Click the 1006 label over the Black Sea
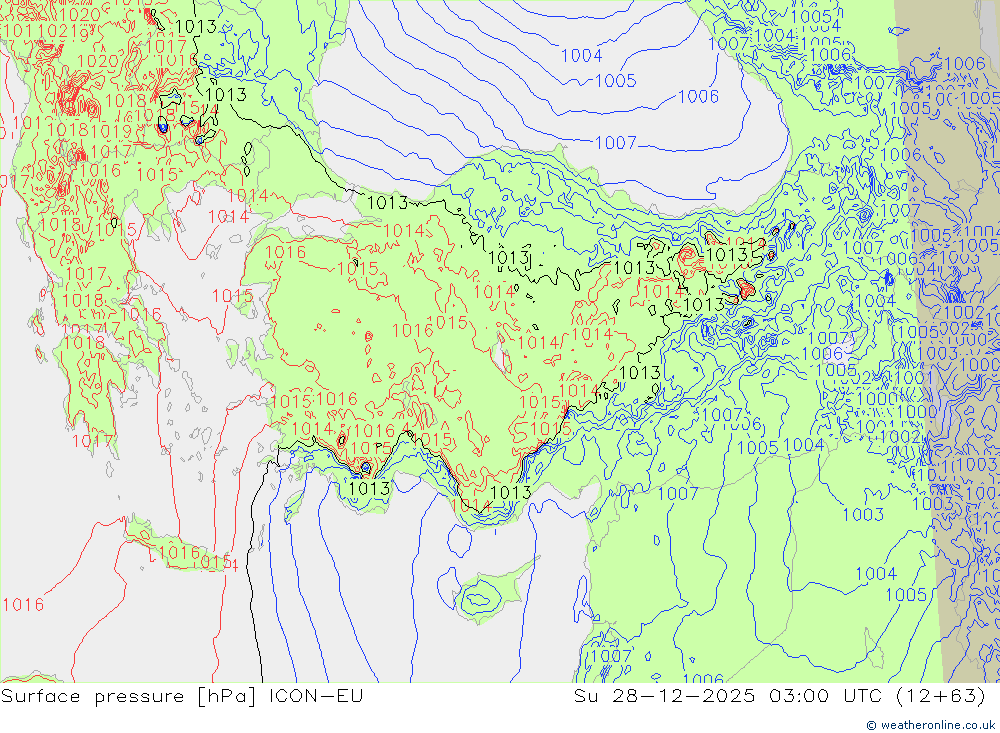Viewport: 1000px width, 733px height. [x=698, y=97]
